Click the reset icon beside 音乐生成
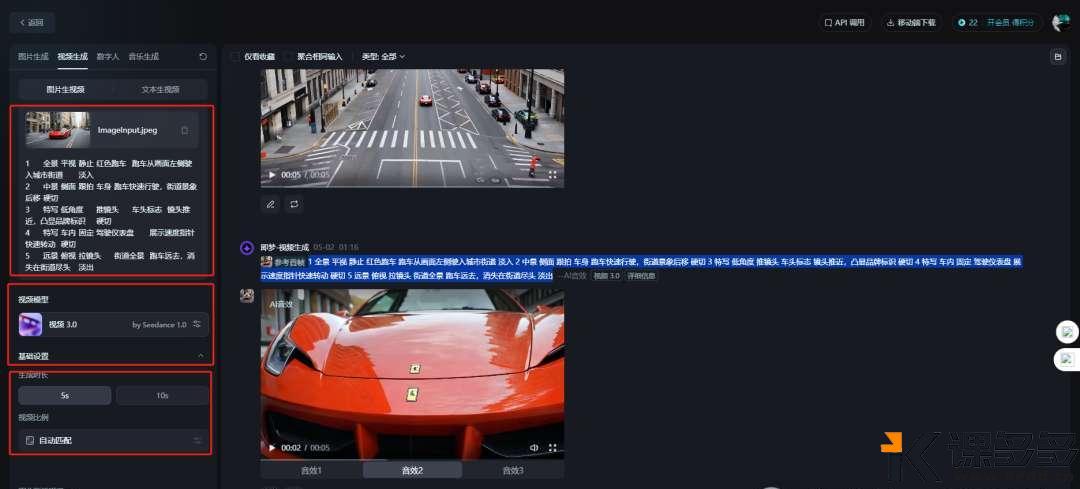1080x489 pixels. (202, 56)
